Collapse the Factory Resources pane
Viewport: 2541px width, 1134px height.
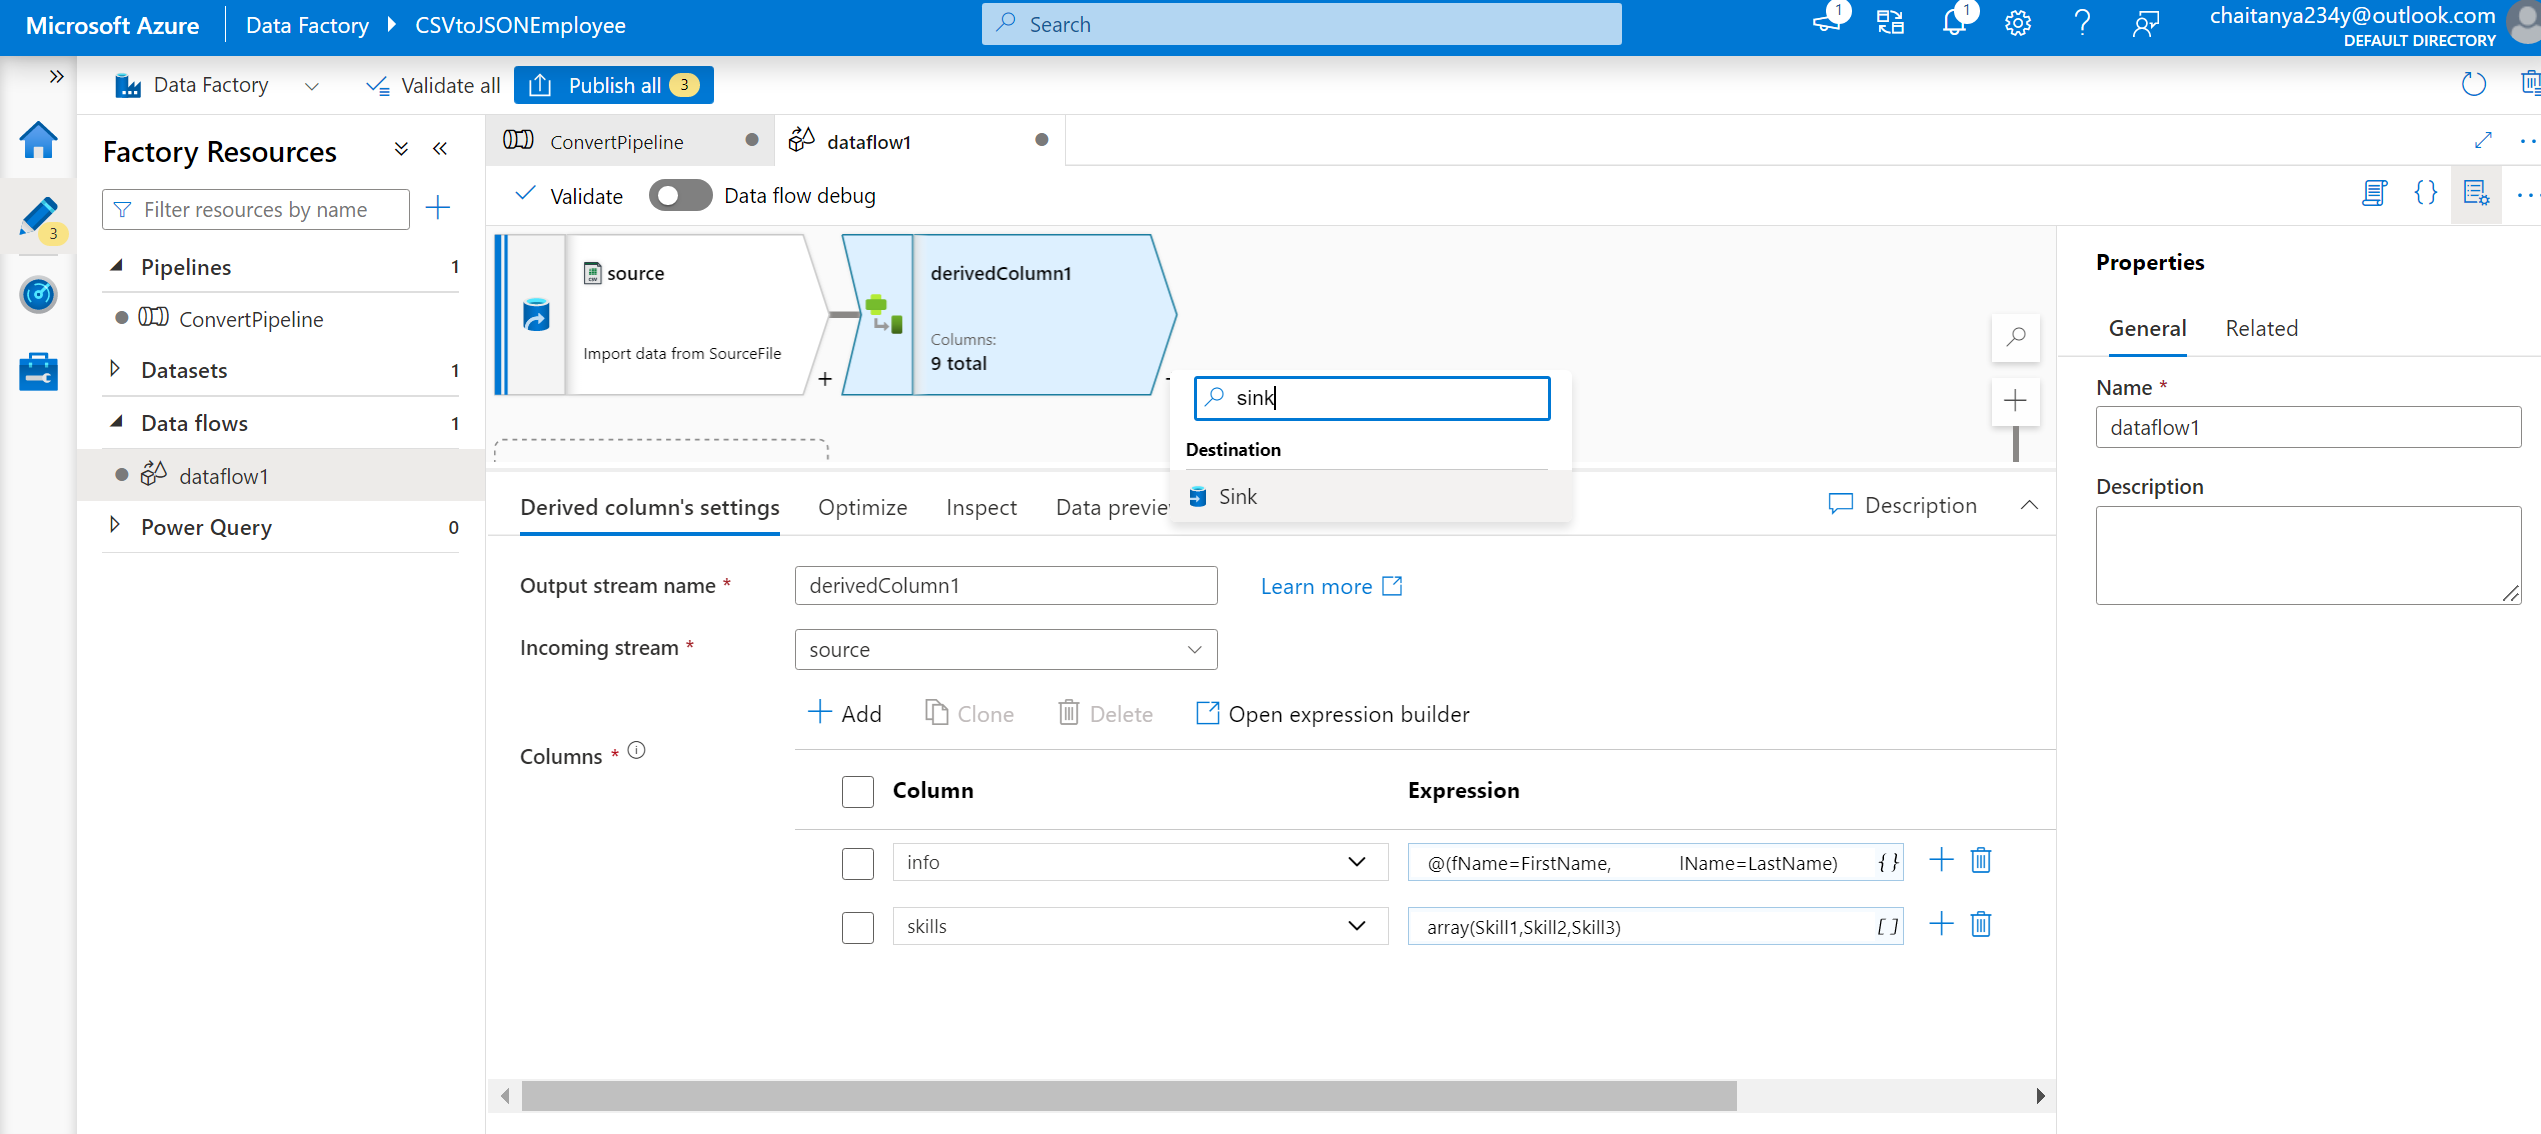click(440, 149)
